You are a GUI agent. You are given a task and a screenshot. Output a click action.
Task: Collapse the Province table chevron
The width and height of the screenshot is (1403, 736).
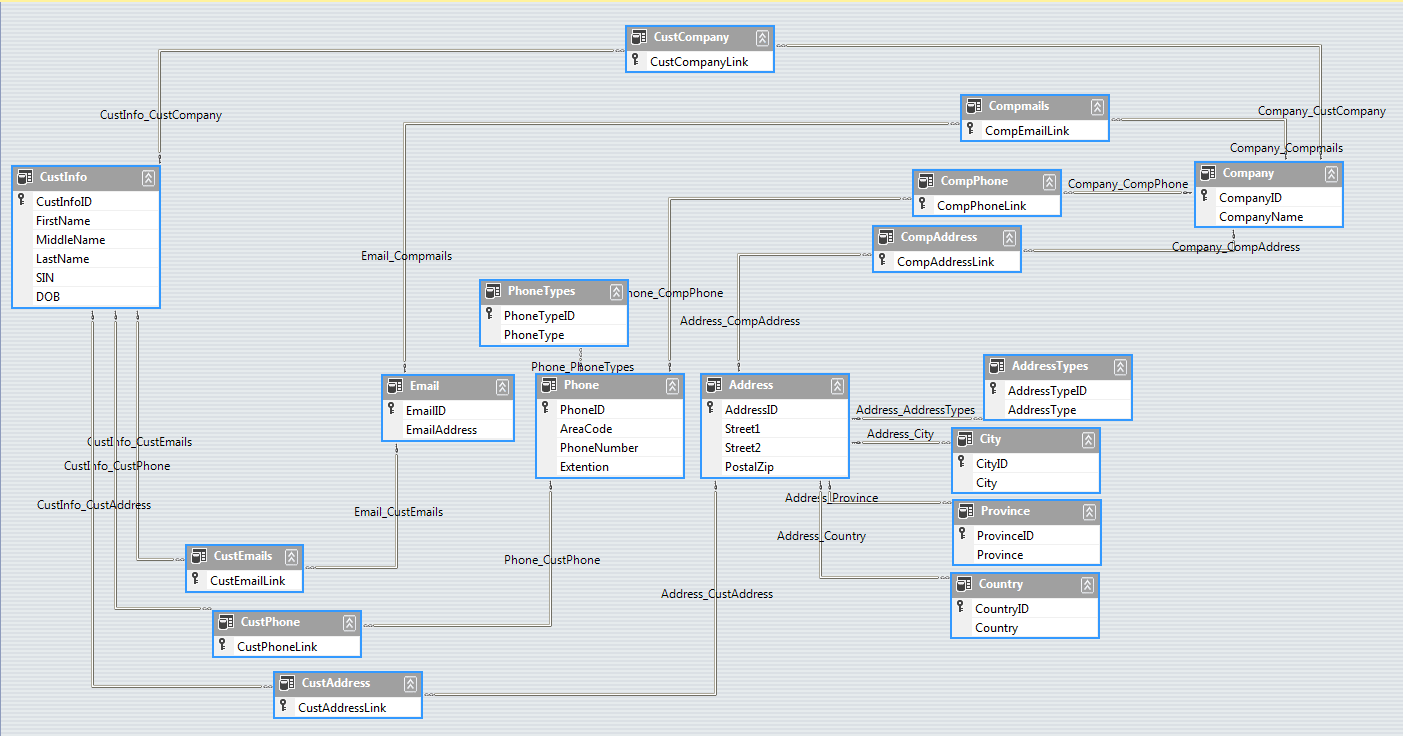(x=1089, y=512)
